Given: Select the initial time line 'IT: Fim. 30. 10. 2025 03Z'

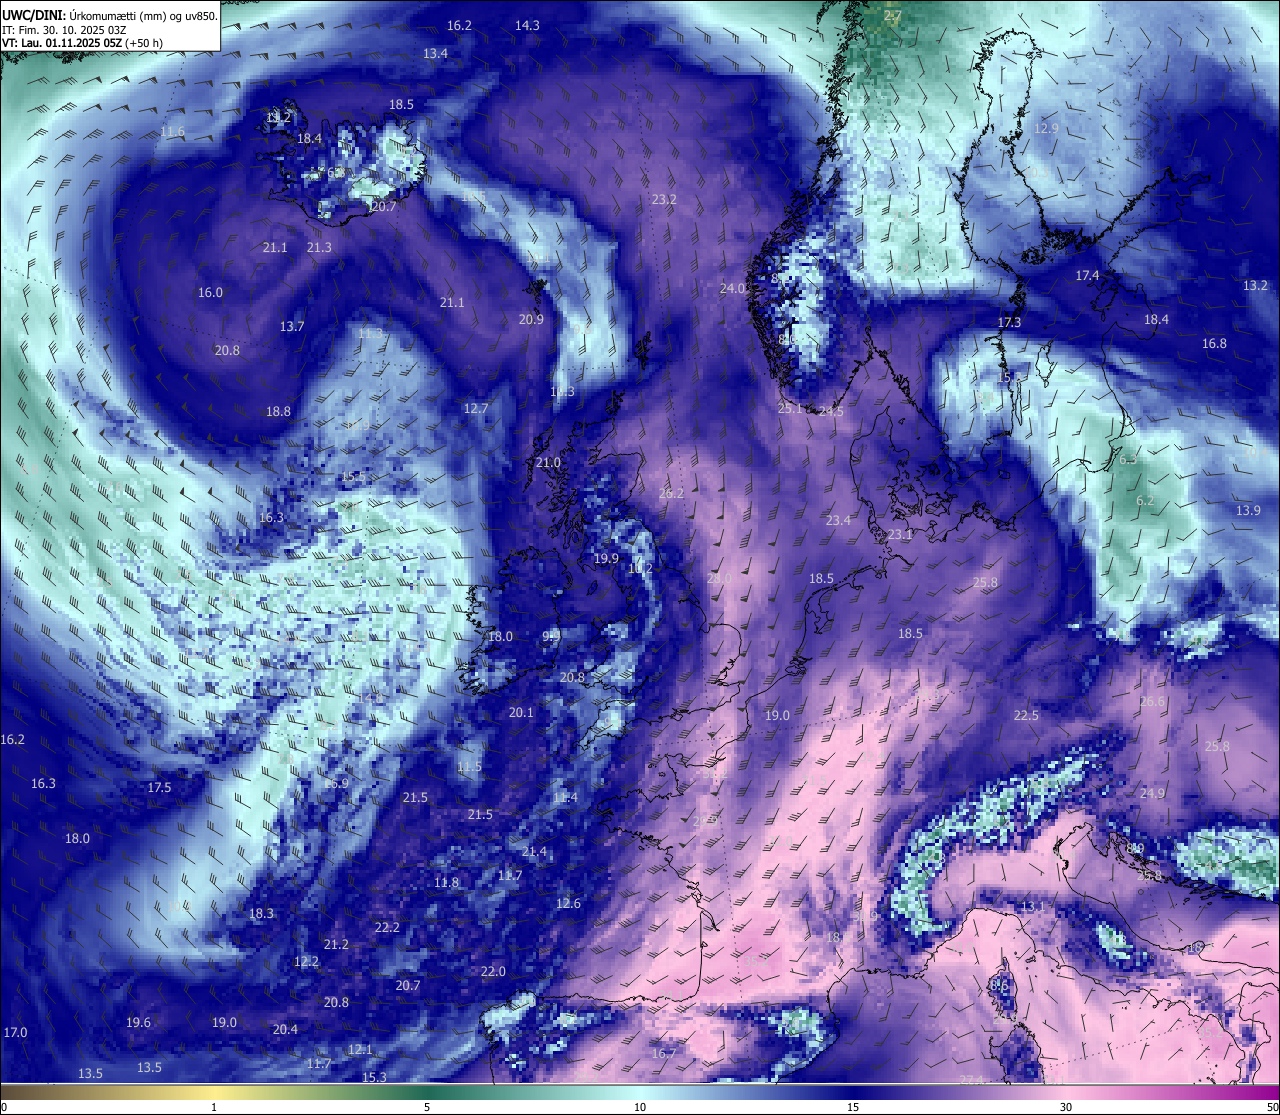Looking at the screenshot, I should click(x=64, y=30).
